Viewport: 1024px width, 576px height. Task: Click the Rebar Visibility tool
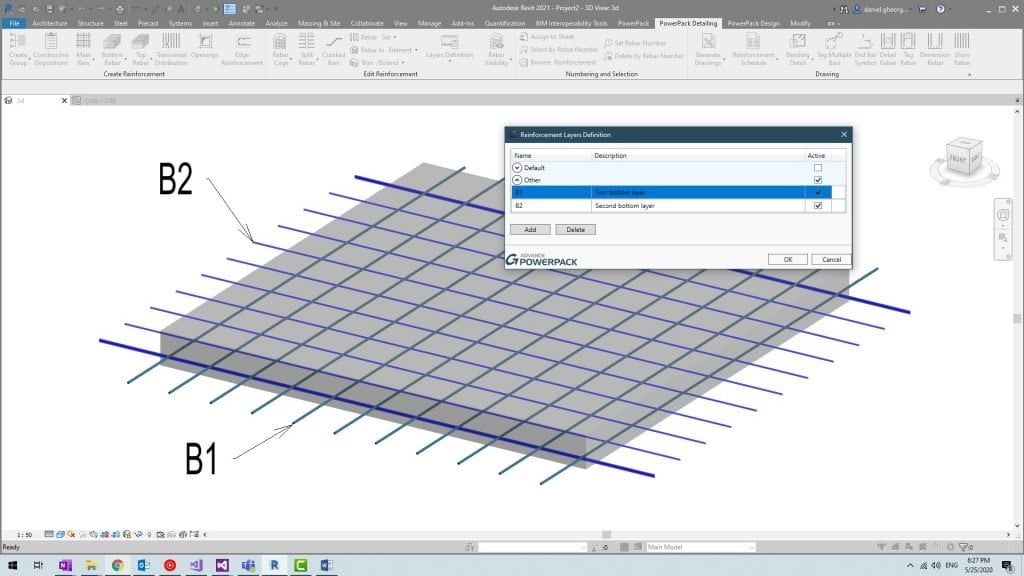coord(496,50)
